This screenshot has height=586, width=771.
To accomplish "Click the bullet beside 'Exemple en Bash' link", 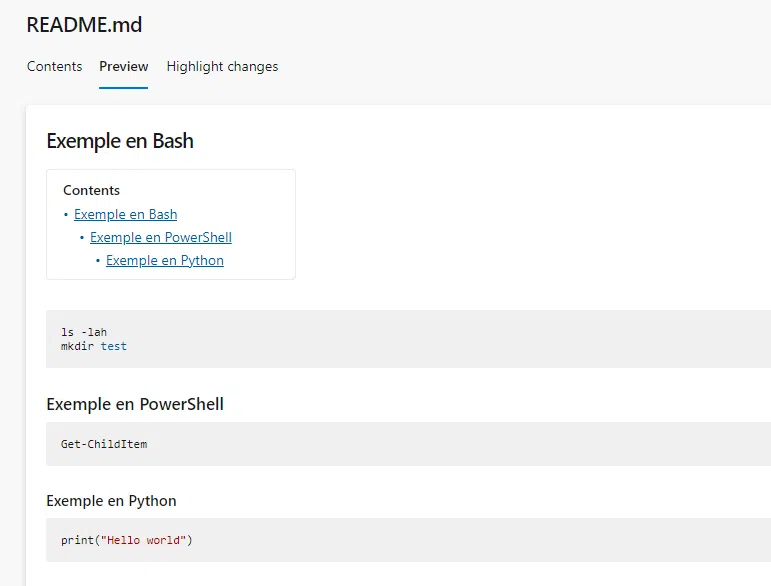I will (x=66, y=214).
